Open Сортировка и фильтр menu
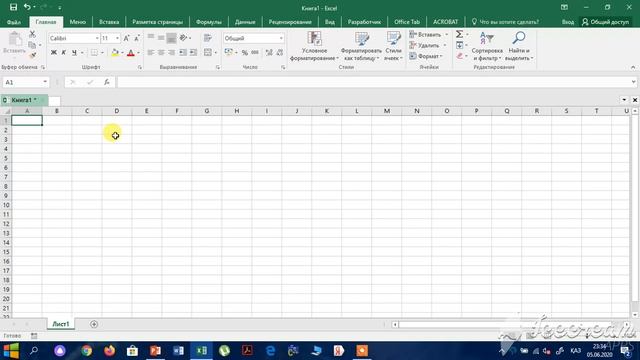The image size is (640, 360). pos(487,46)
